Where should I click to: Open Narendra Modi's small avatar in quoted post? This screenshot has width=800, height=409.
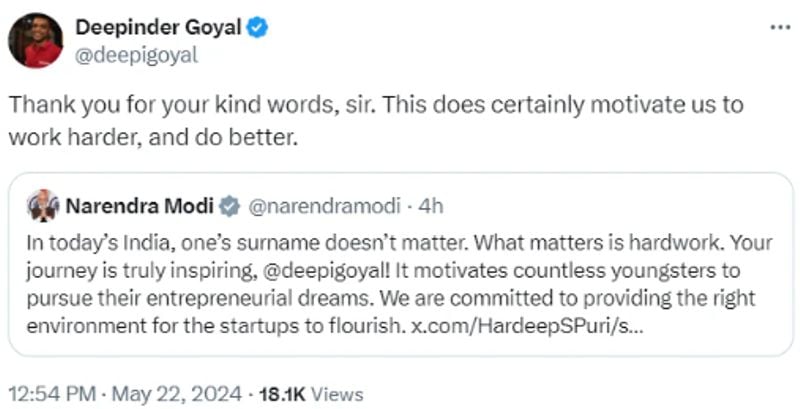(x=43, y=206)
